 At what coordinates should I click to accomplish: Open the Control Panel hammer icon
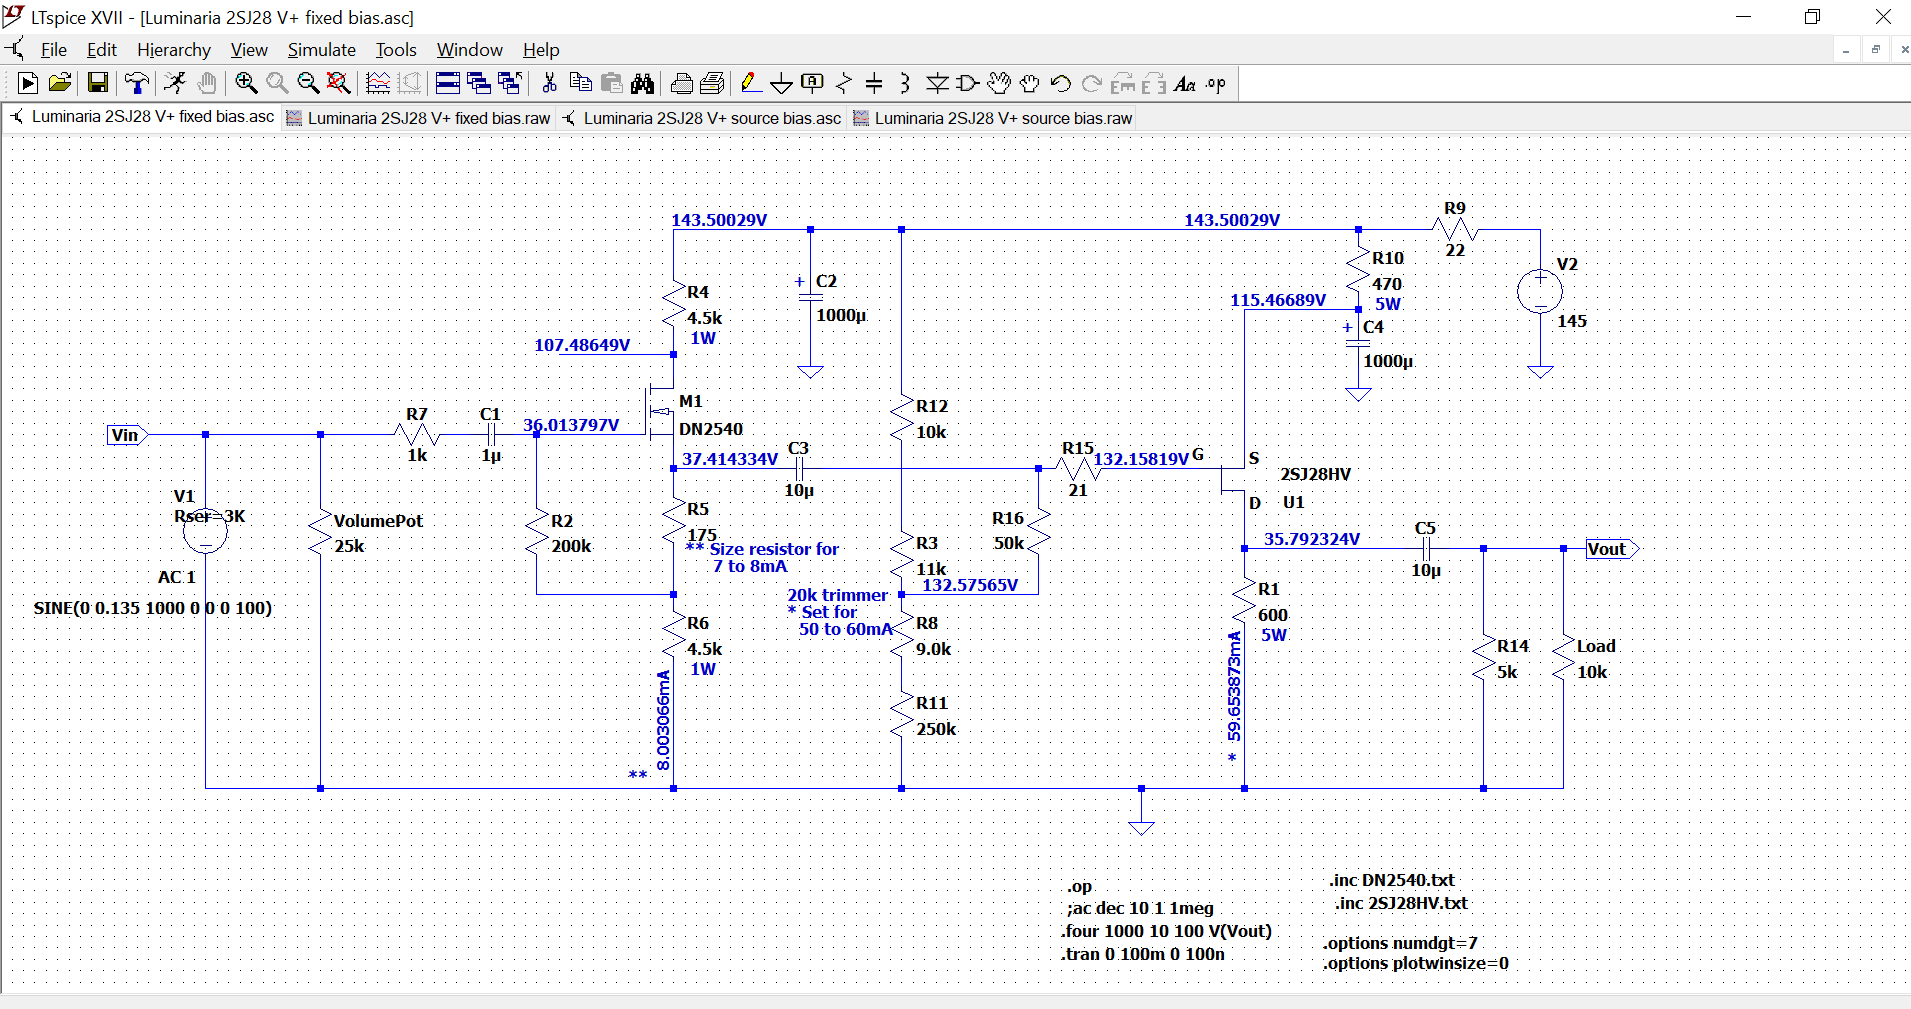coord(136,84)
